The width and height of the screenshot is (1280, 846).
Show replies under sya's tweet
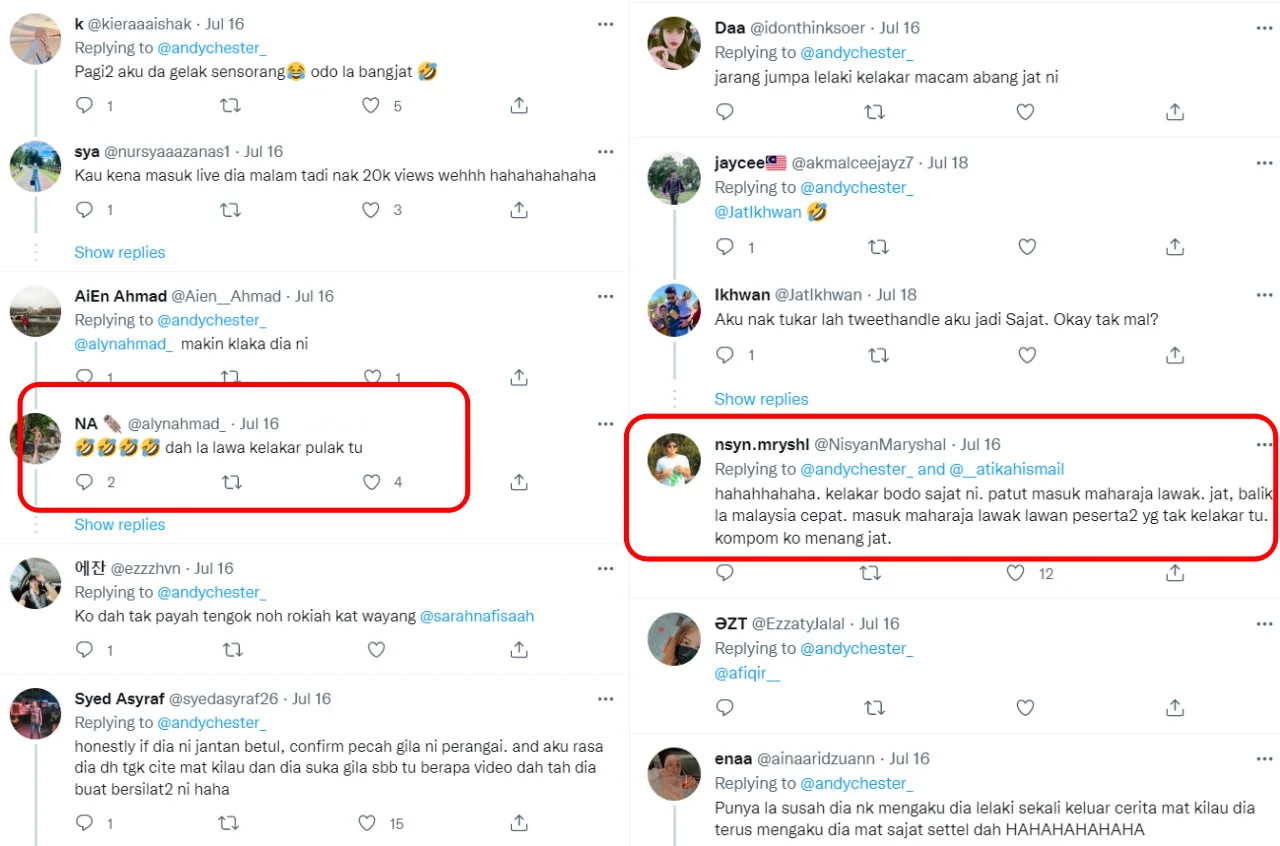point(120,252)
